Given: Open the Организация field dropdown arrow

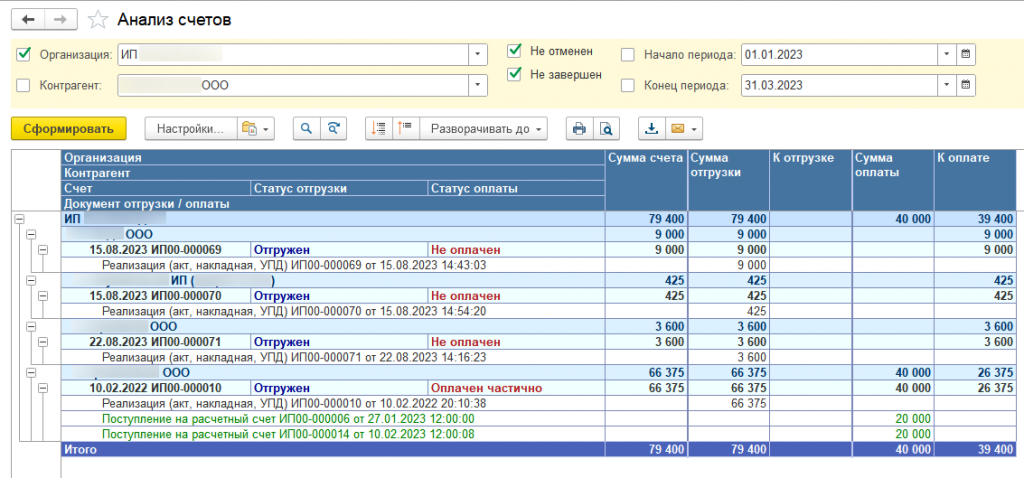Looking at the screenshot, I should 478,55.
